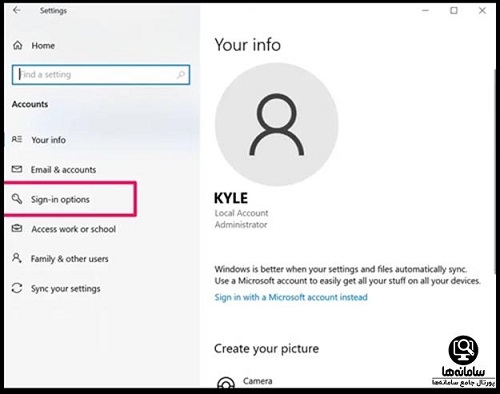
Task: Open Family & other users
Action: pos(70,259)
